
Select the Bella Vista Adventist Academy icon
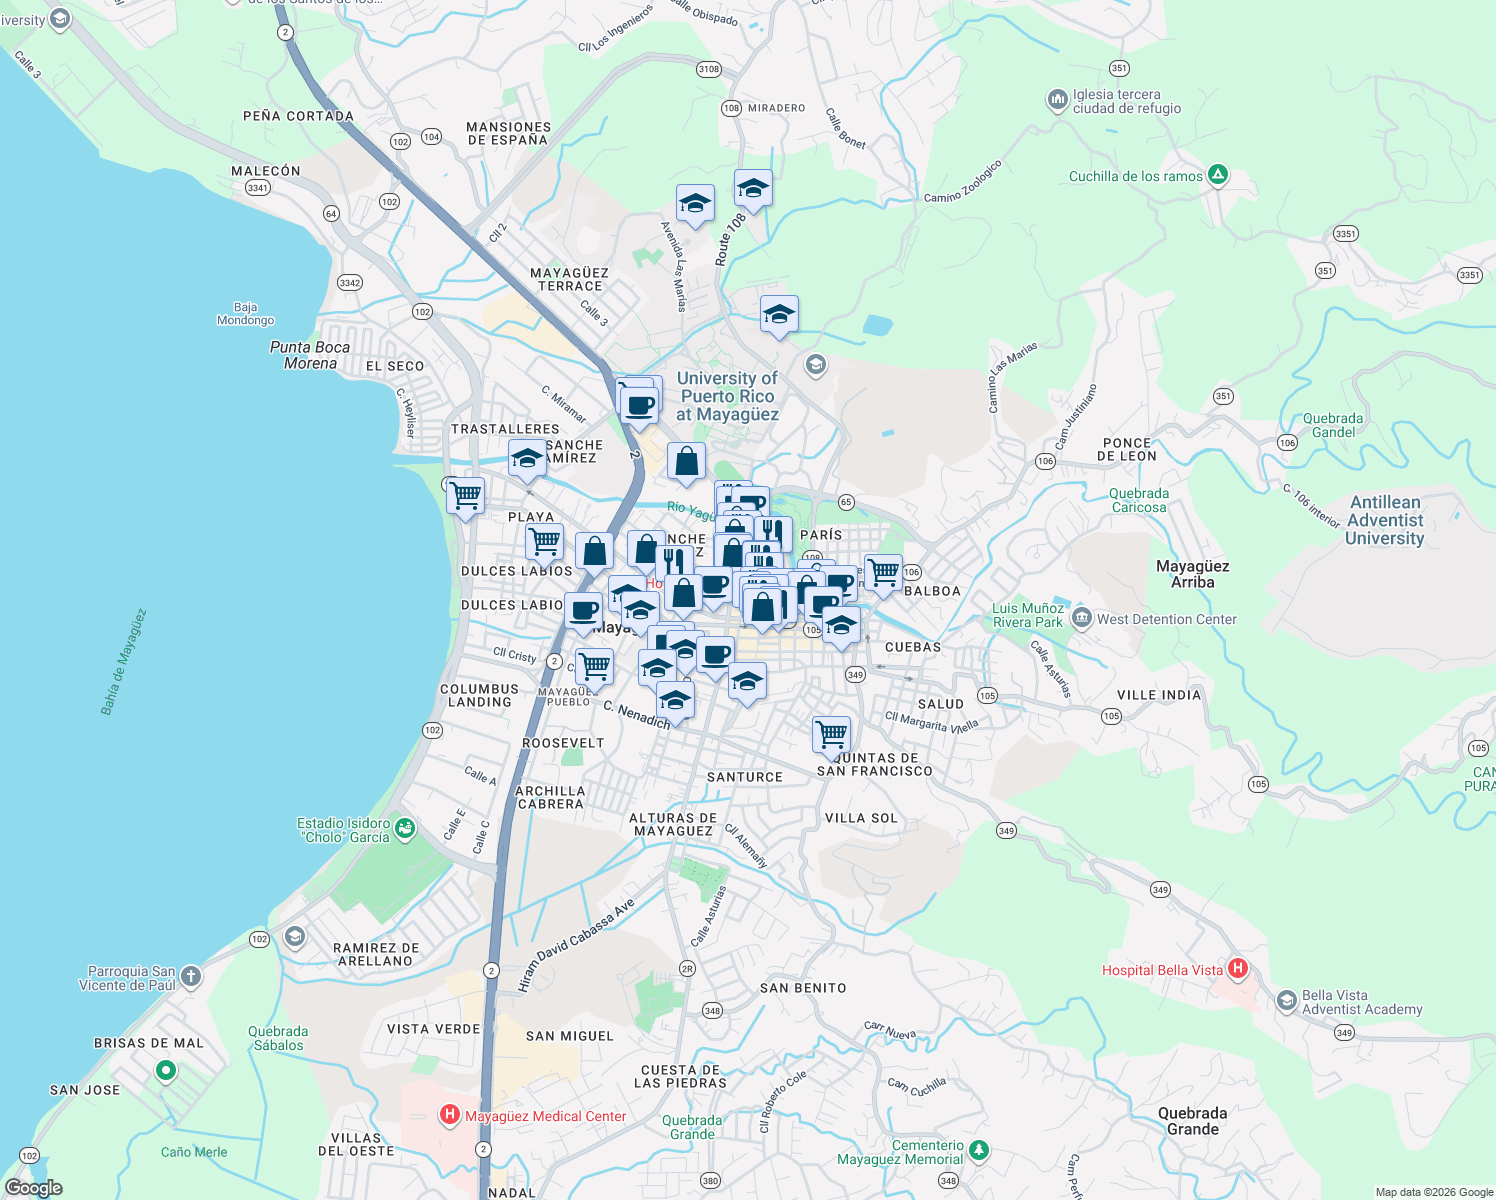1286,1000
